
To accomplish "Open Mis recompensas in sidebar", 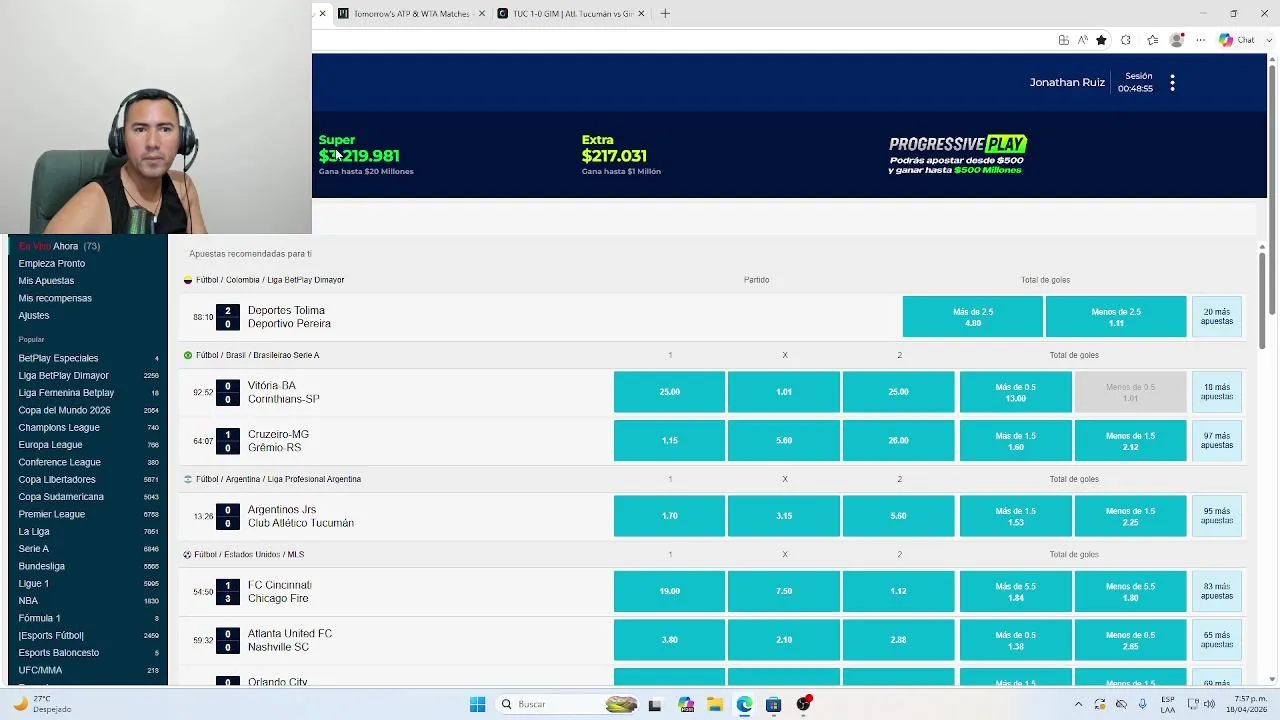I will click(x=55, y=298).
